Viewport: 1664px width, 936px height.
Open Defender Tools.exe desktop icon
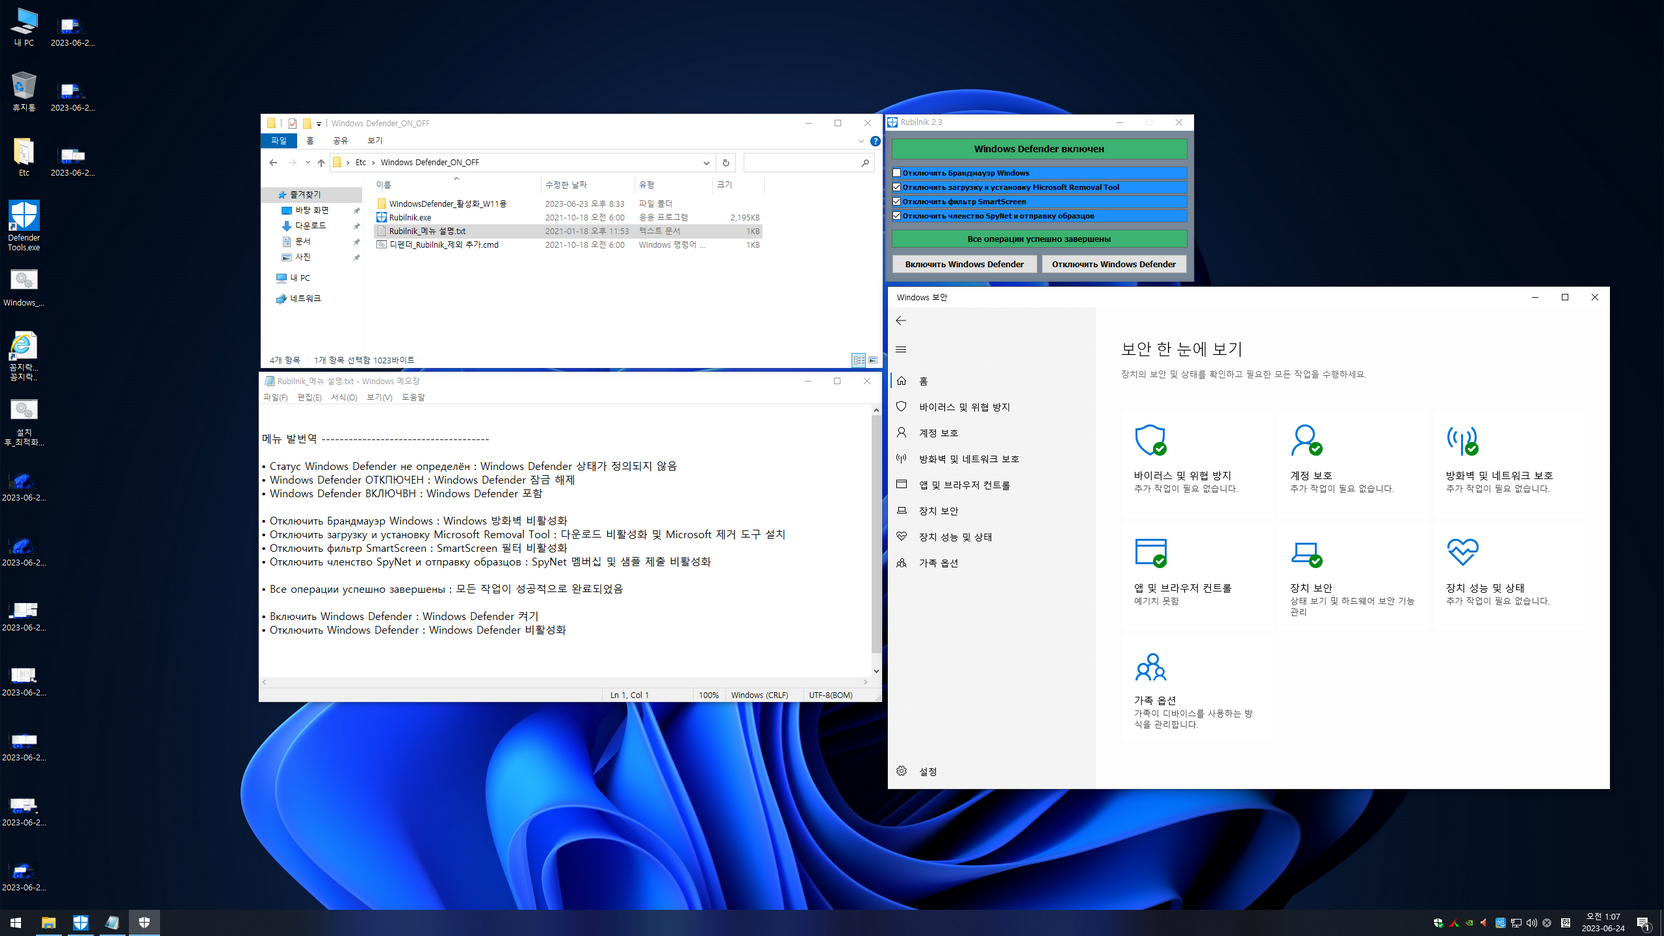[x=24, y=226]
